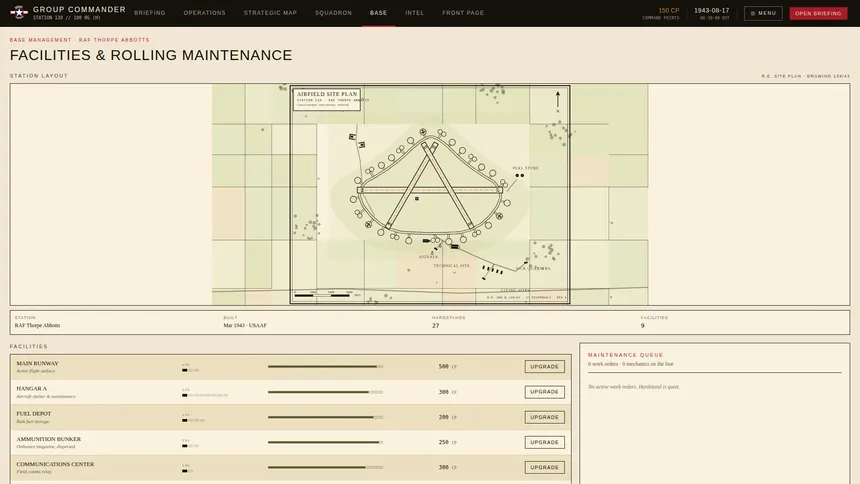
Task: Click the Airfield Site Plan title block
Action: [x=327, y=99]
